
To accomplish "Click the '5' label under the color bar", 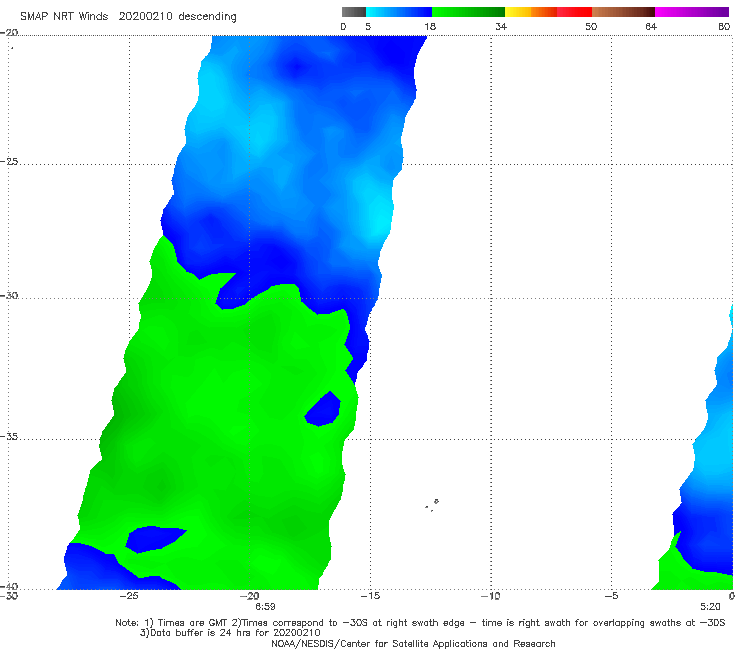I will (368, 26).
